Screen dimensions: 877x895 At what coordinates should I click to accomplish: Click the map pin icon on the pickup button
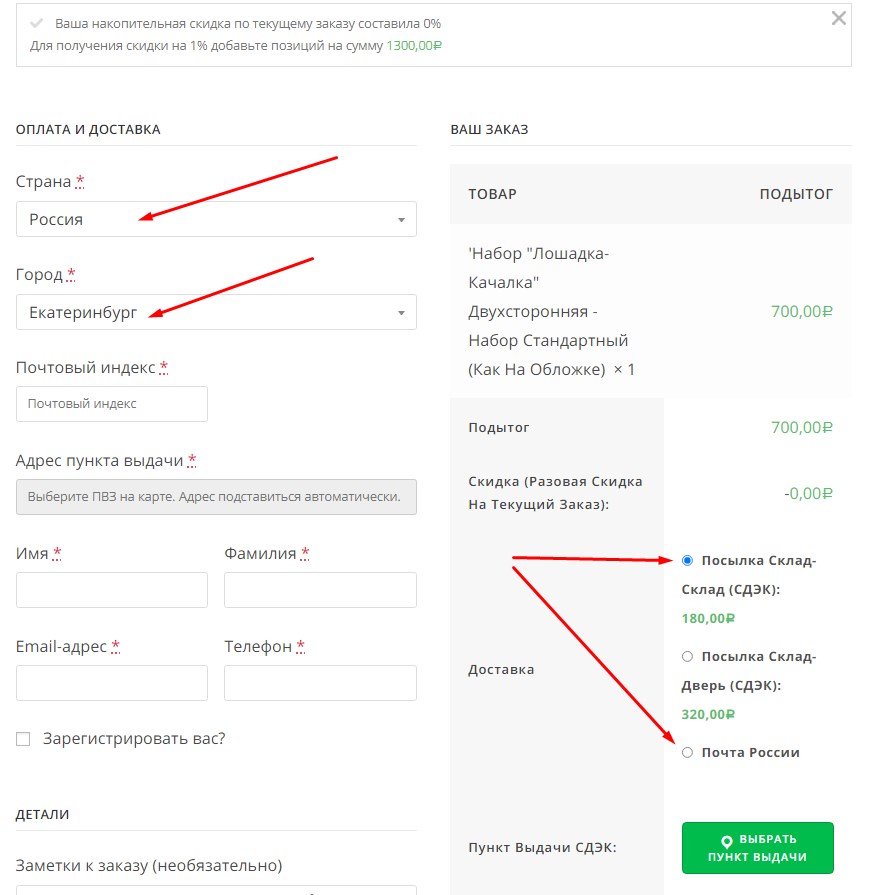pyautogui.click(x=727, y=841)
